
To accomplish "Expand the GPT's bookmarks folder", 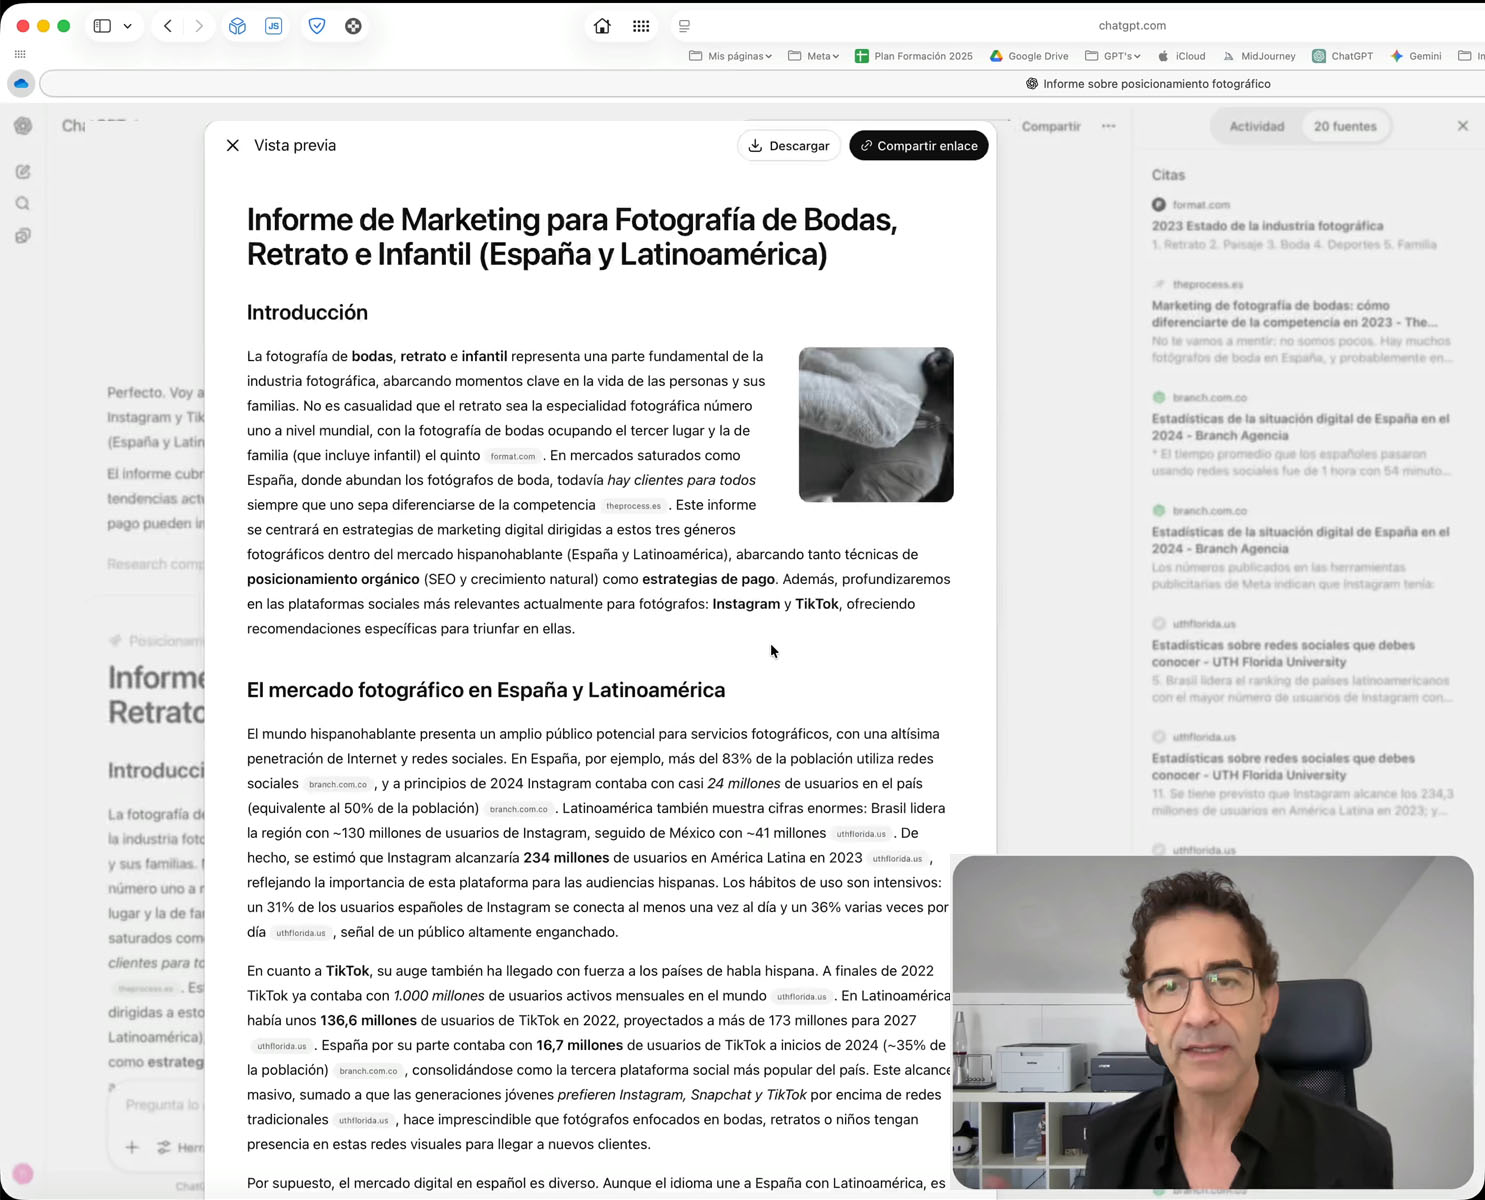I will tap(1112, 56).
